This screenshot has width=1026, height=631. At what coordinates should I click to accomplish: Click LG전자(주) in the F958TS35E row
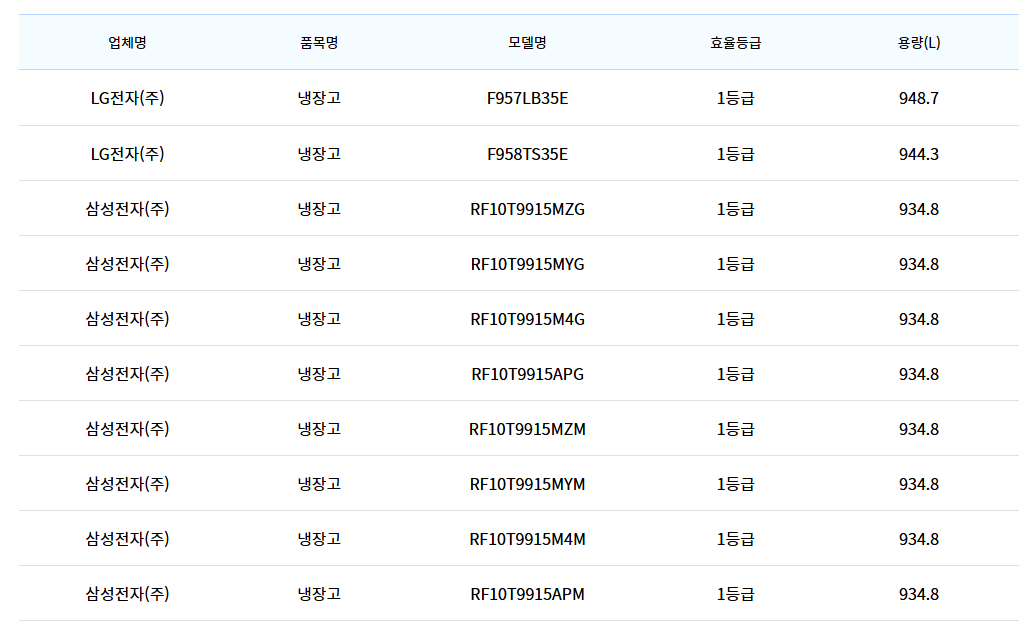coord(128,154)
